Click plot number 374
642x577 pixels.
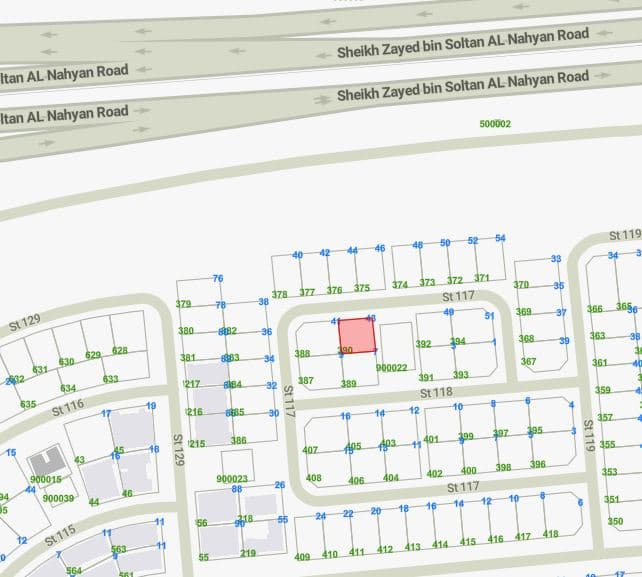click(x=400, y=285)
